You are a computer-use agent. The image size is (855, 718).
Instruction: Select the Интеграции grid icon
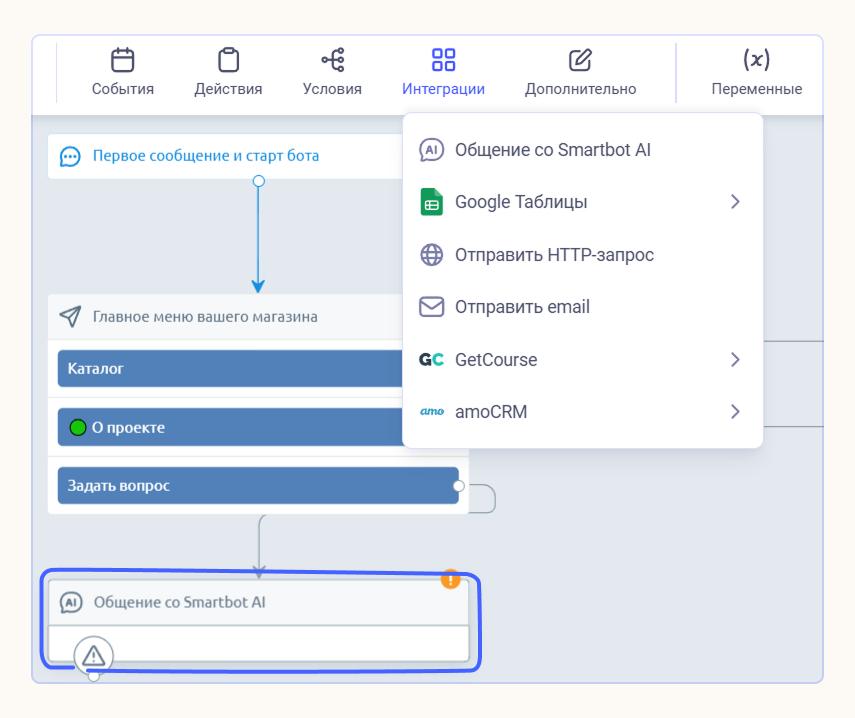point(443,60)
